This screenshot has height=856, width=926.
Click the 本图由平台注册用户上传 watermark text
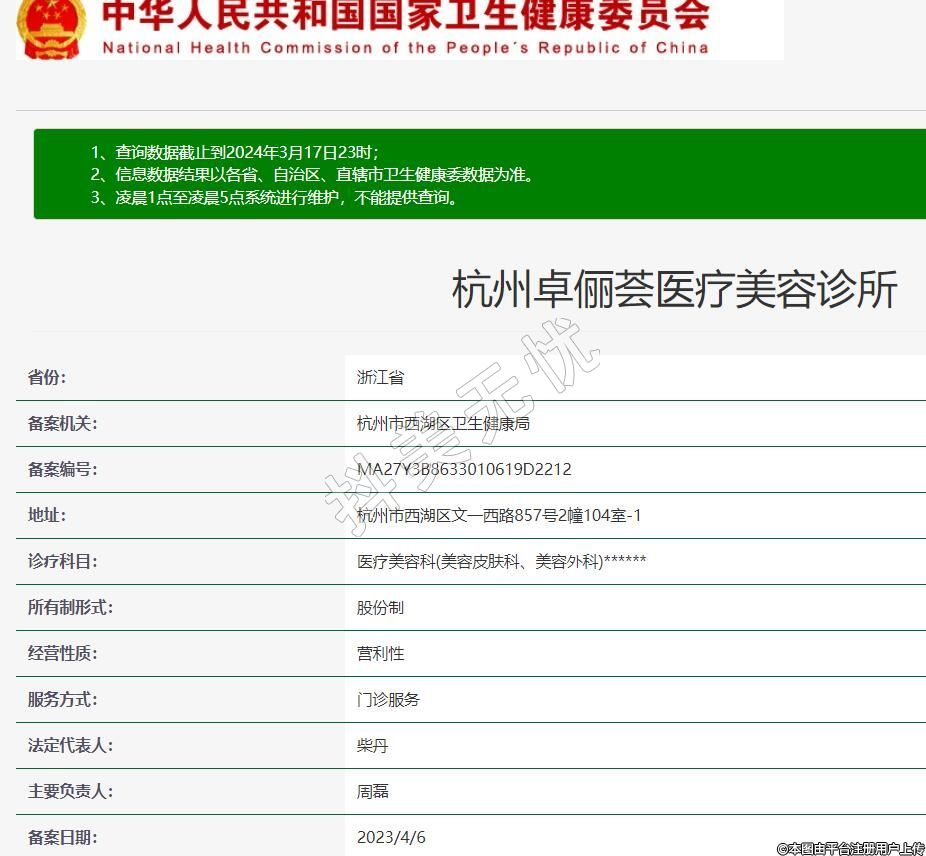pyautogui.click(x=850, y=848)
